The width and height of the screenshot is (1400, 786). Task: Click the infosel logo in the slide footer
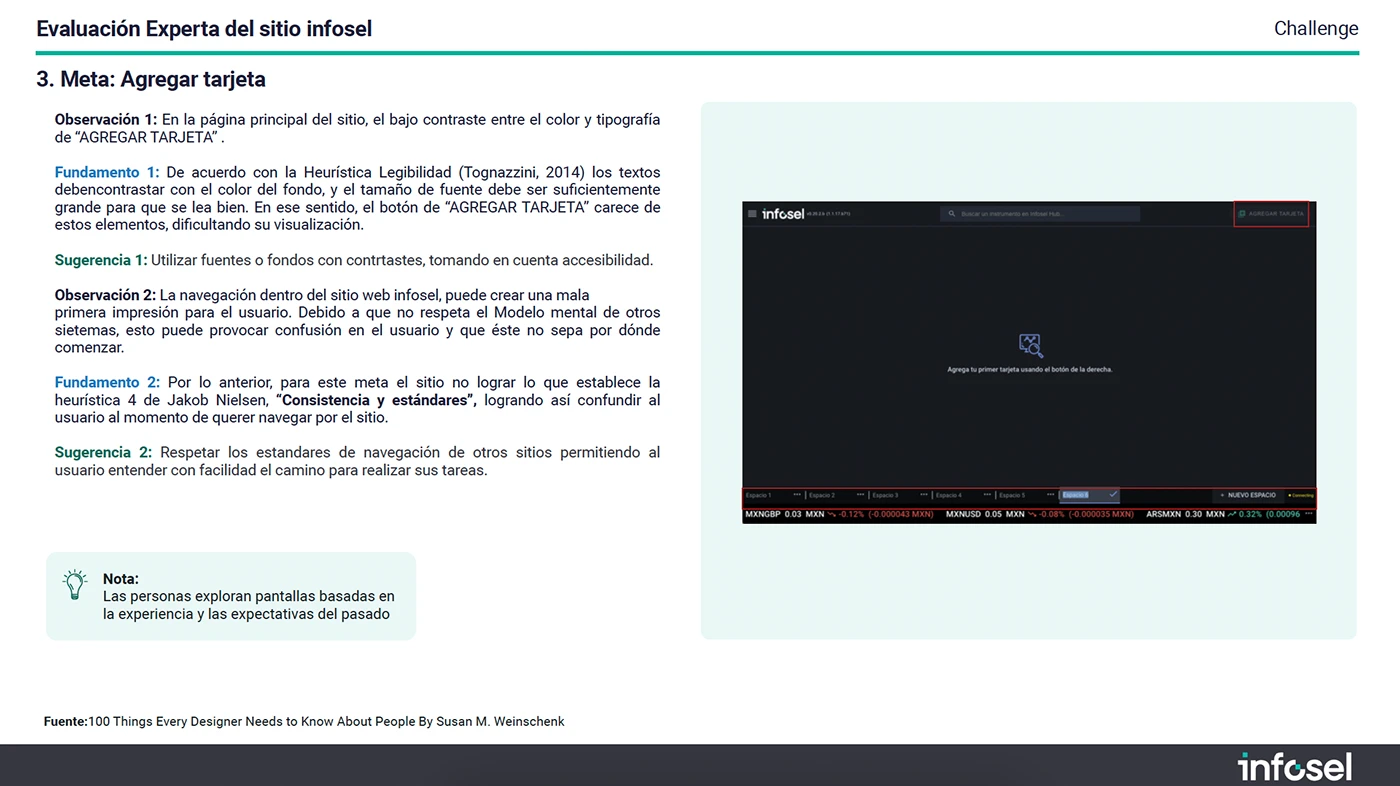(1295, 766)
